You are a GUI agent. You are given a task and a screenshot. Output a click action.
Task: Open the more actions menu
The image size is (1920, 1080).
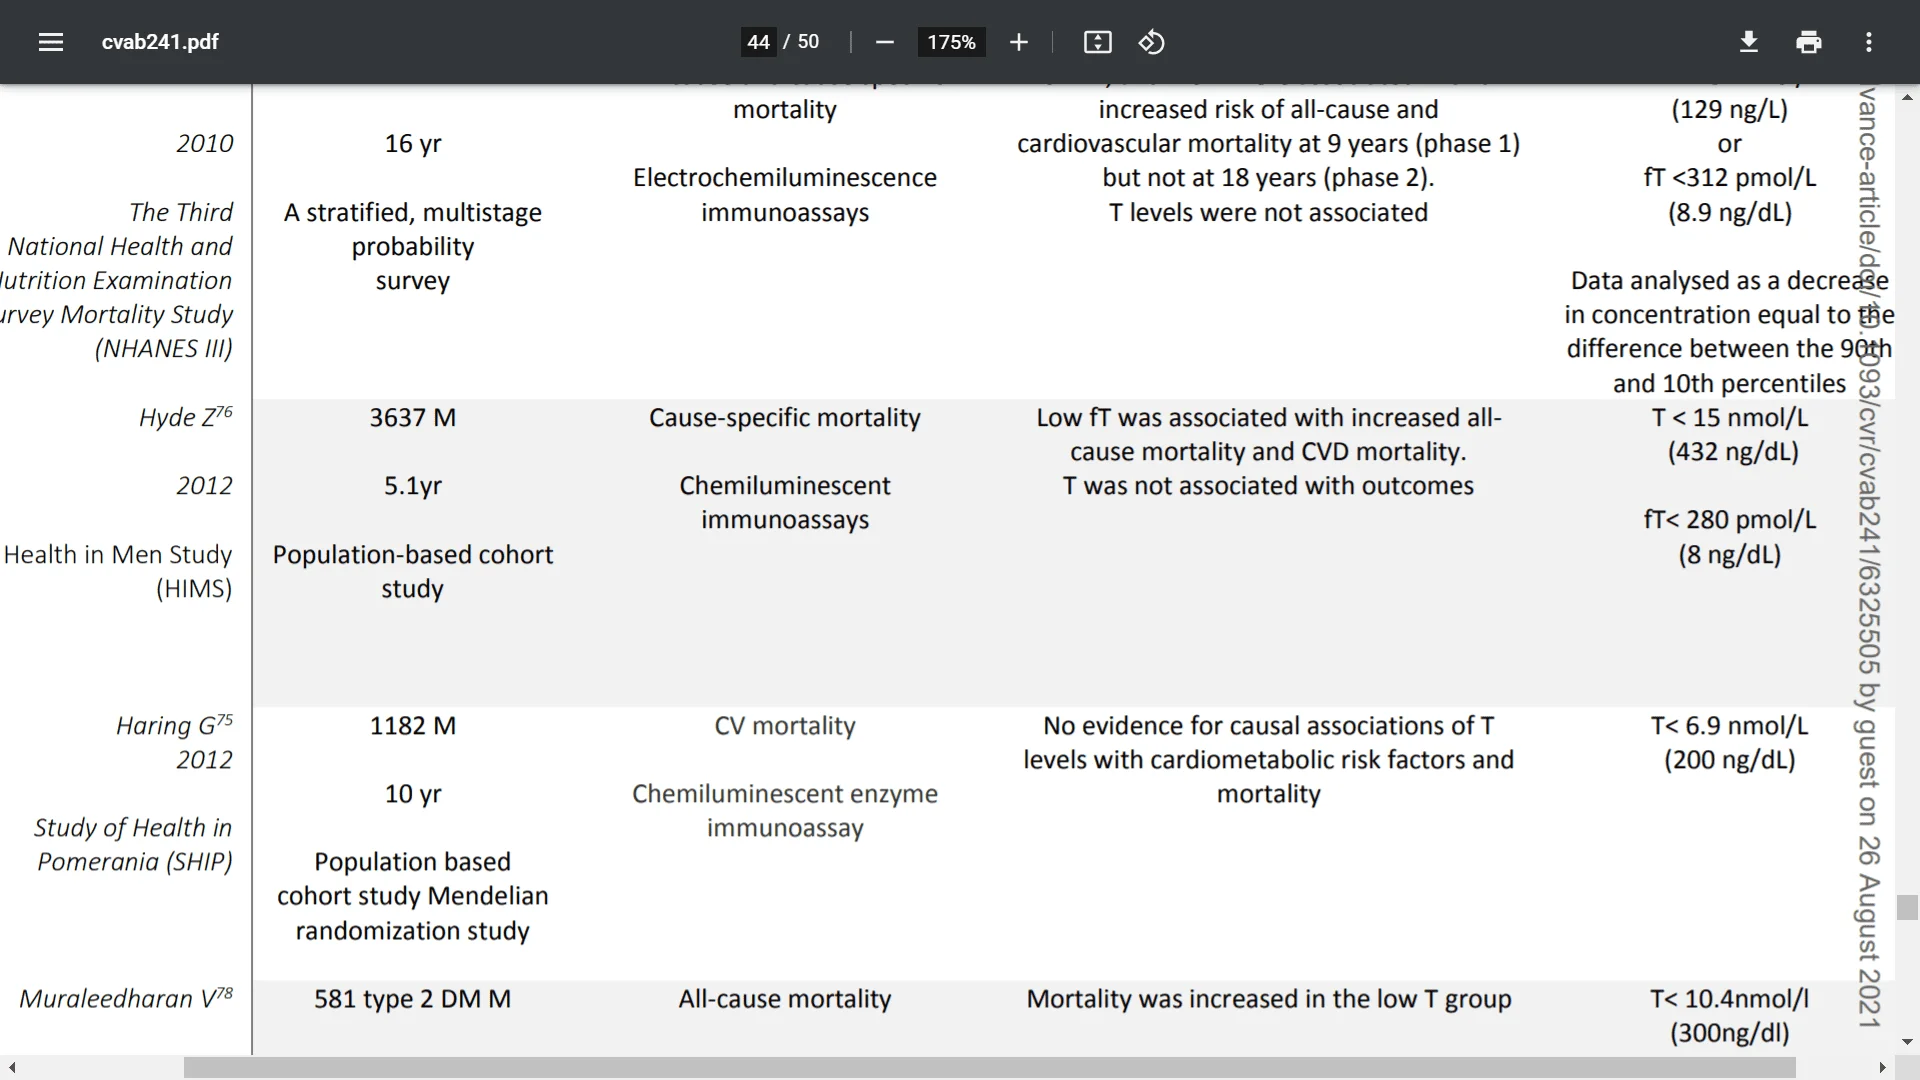pyautogui.click(x=1868, y=42)
